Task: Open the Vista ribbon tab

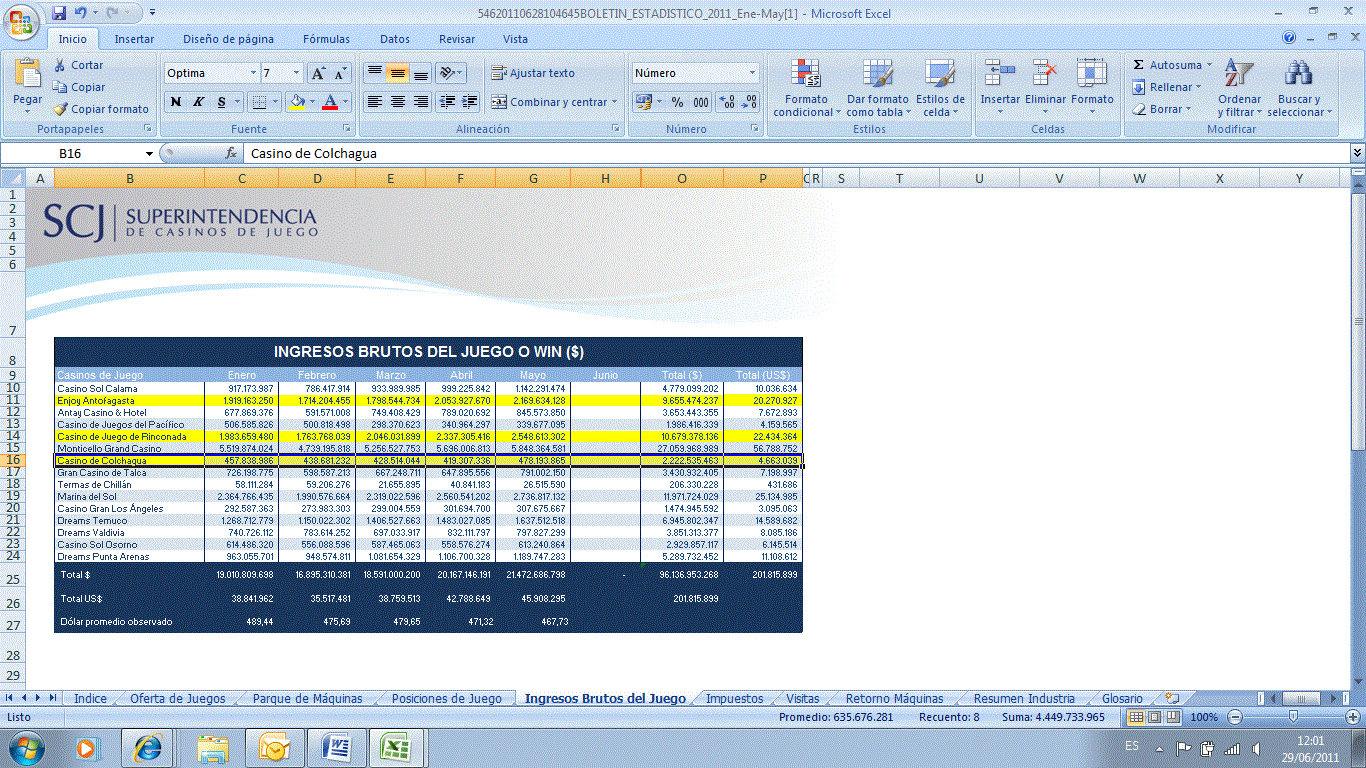Action: 515,39
